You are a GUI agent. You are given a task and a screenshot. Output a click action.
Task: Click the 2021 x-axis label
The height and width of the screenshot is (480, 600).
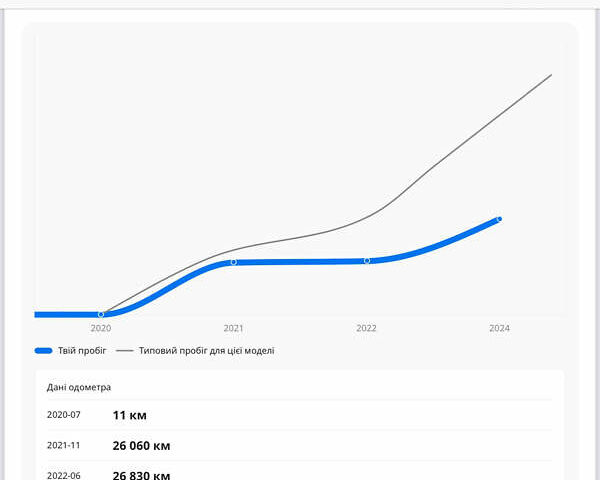[234, 328]
